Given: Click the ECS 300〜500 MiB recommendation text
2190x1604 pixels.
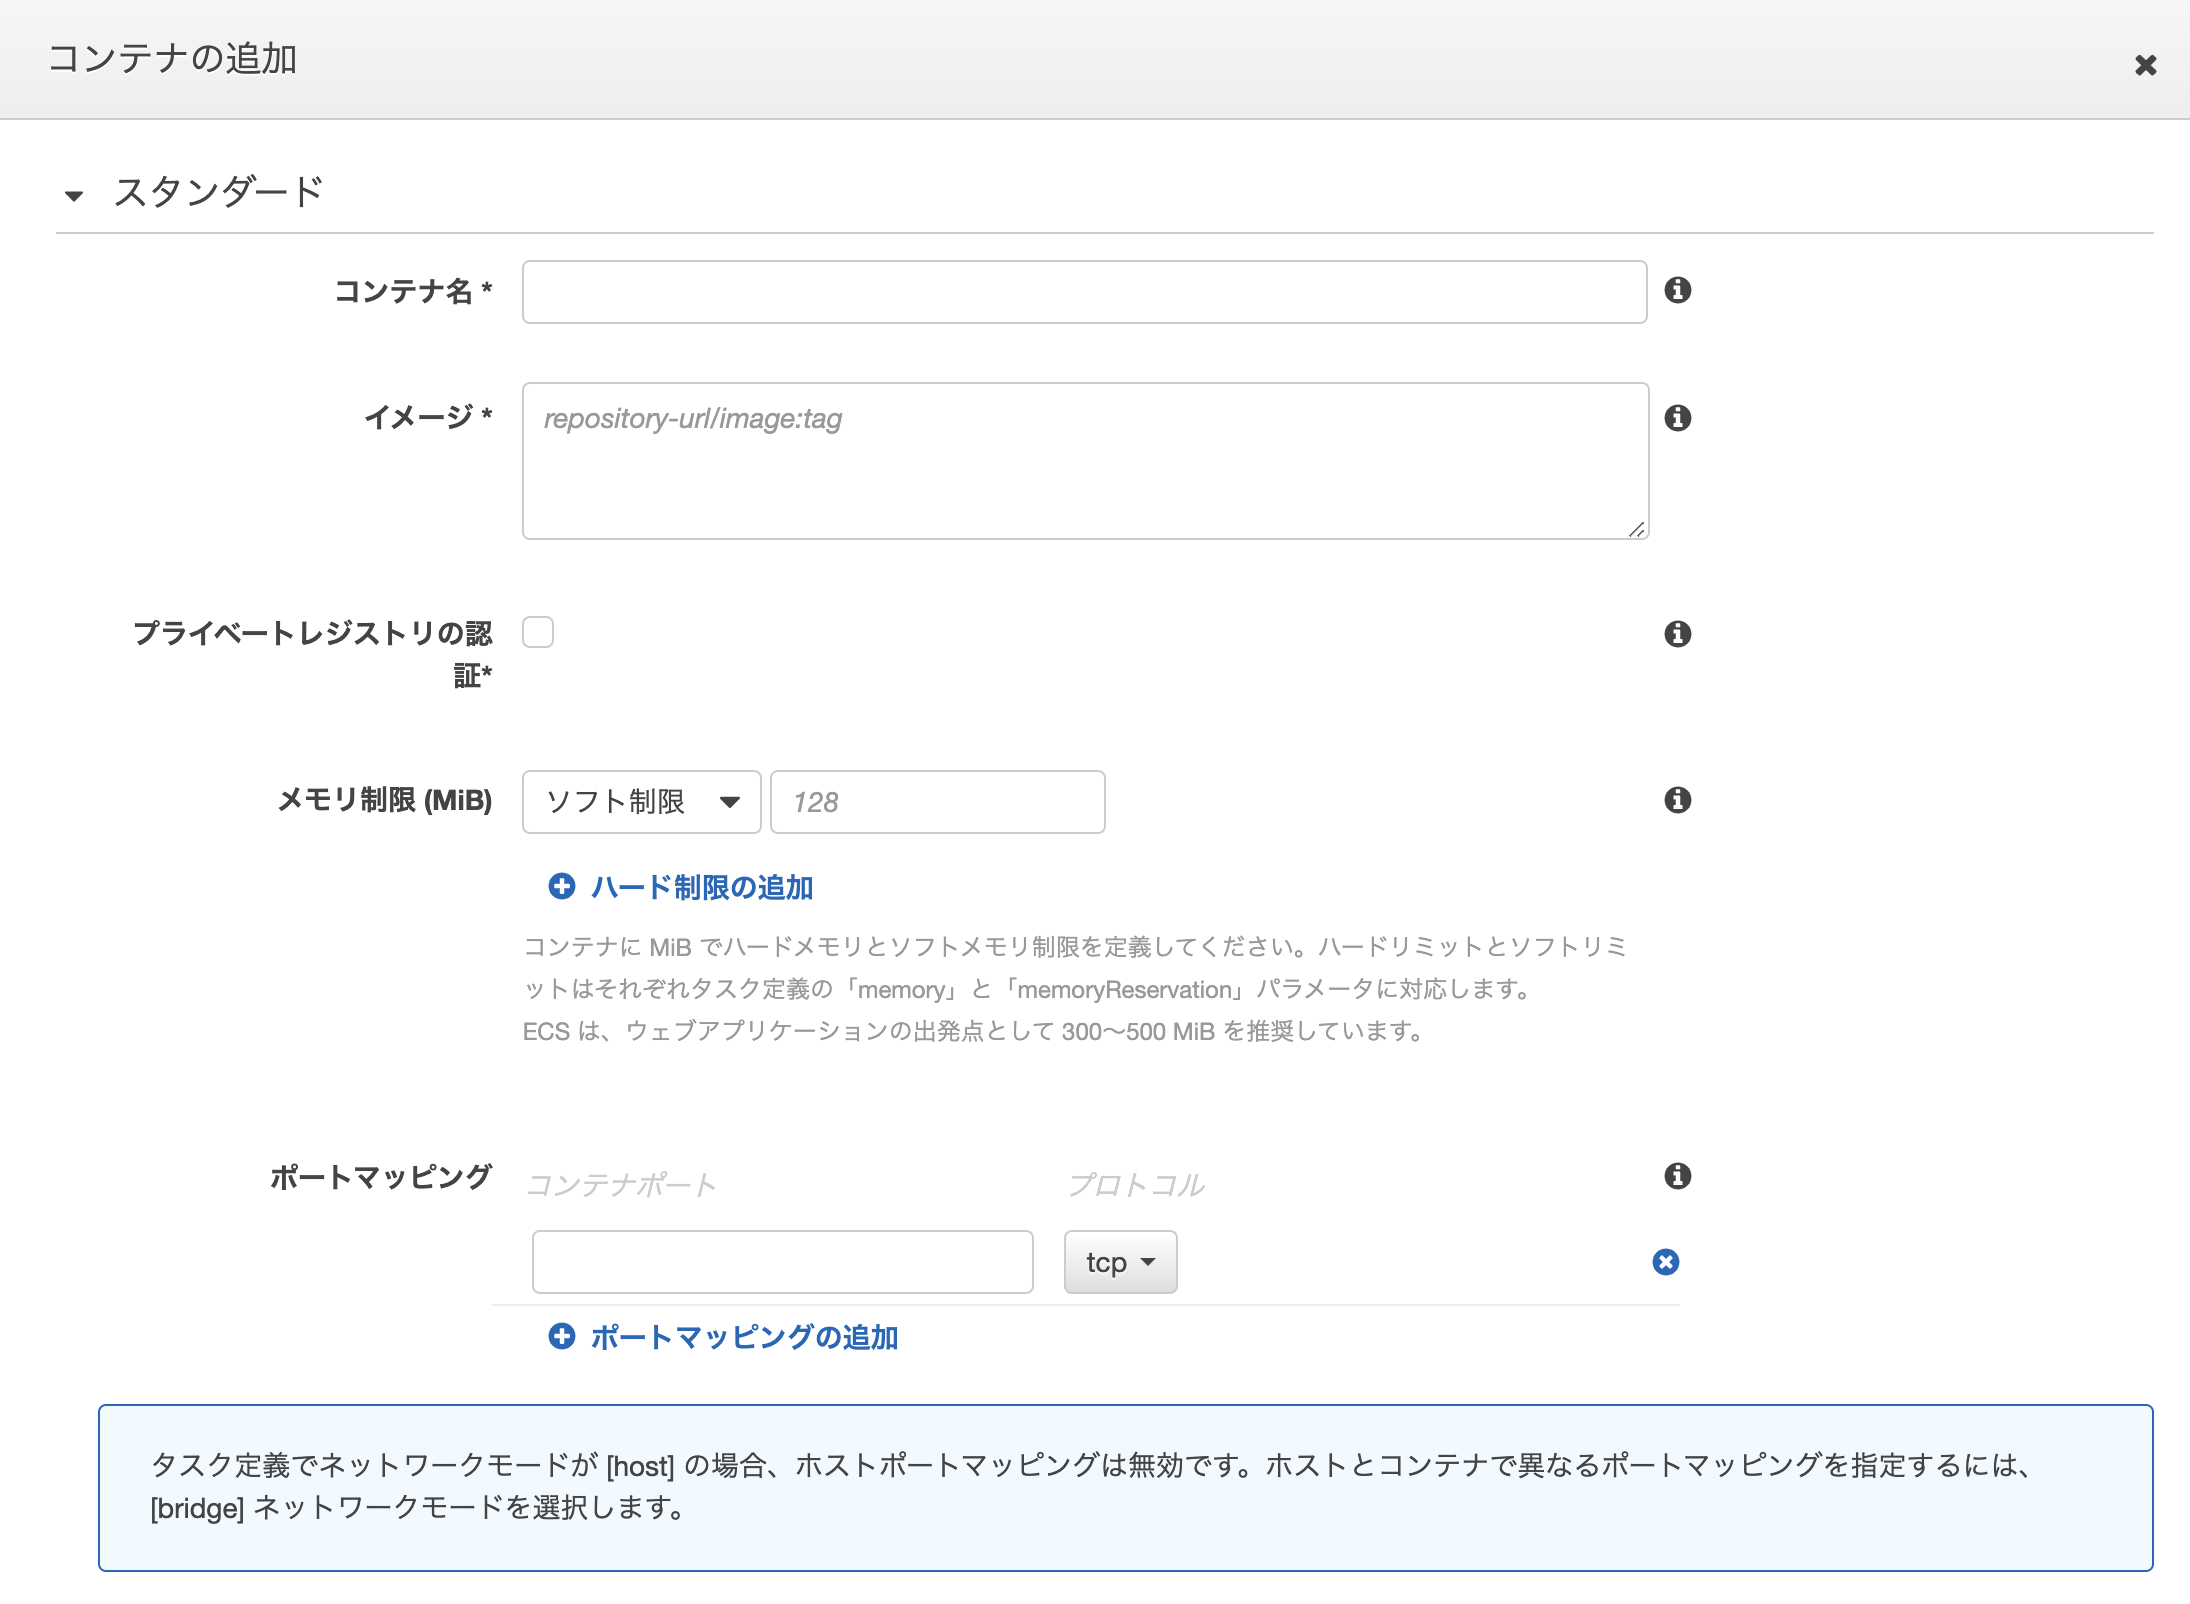Looking at the screenshot, I should (x=973, y=1031).
